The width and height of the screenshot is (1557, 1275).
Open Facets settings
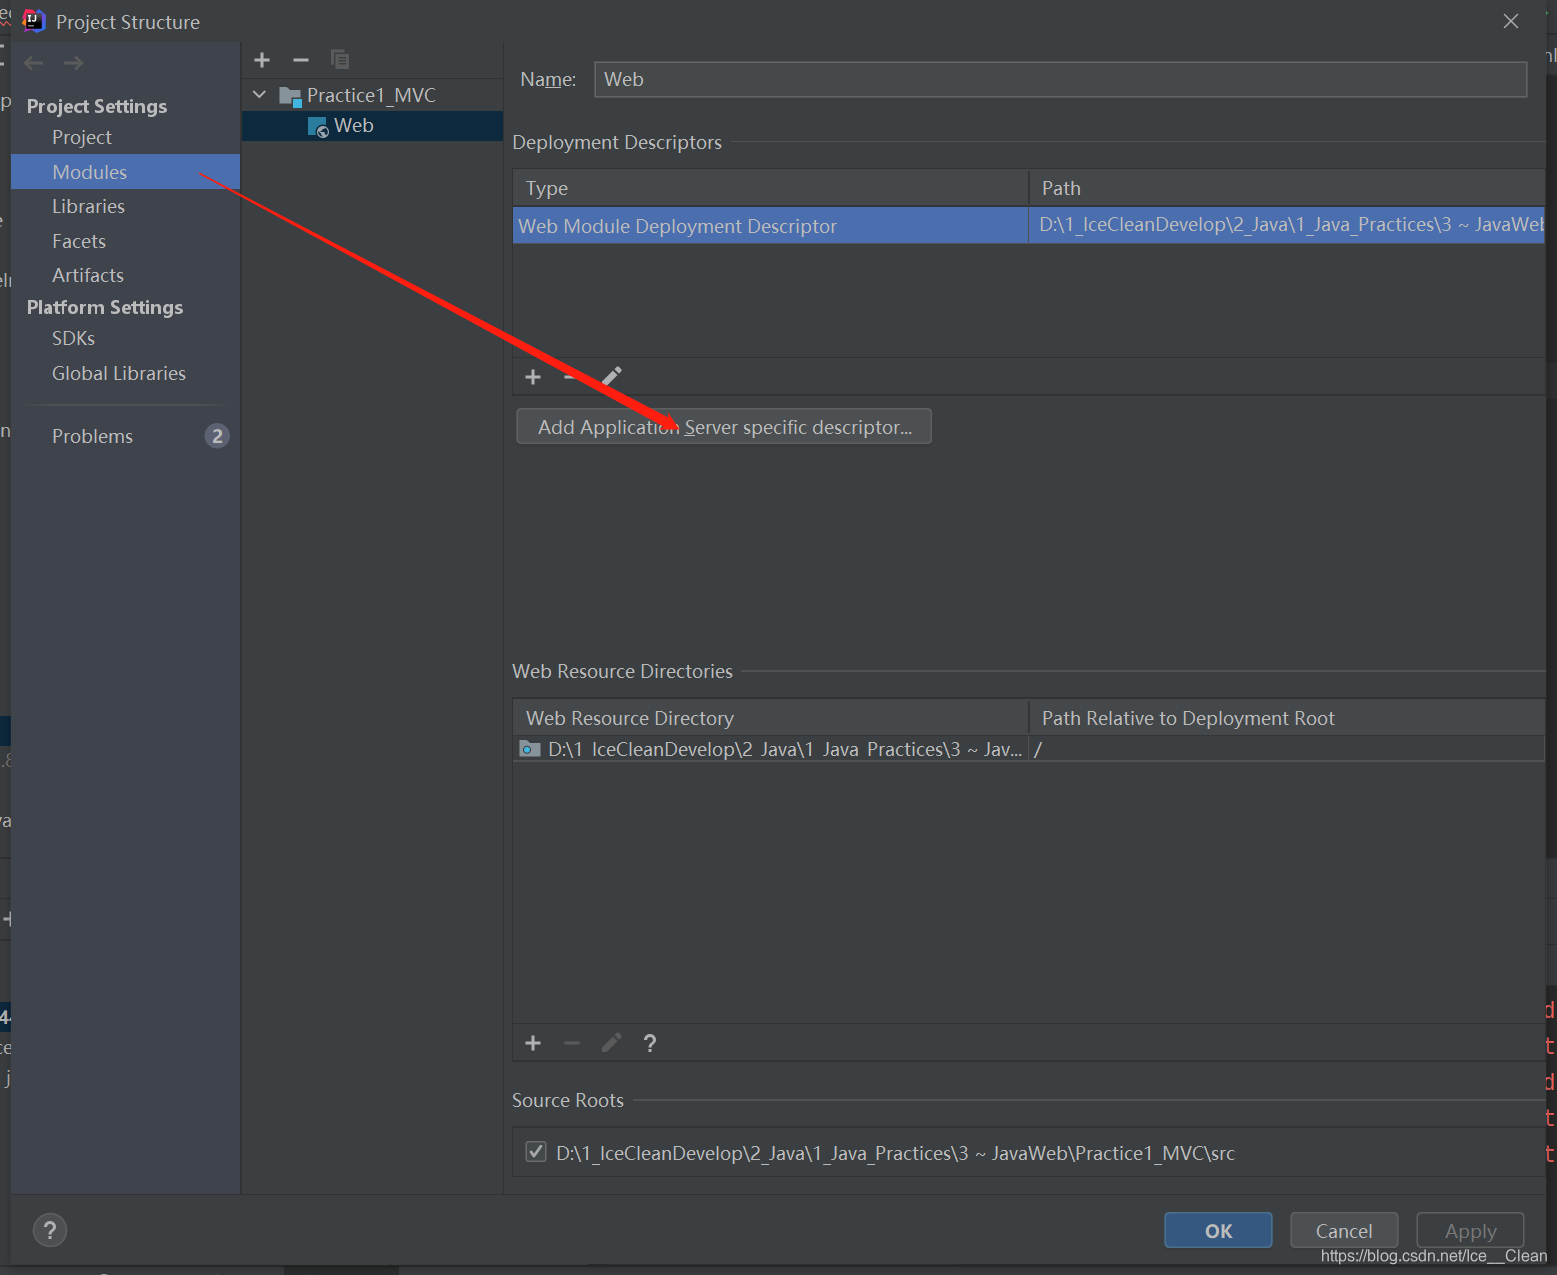click(79, 241)
